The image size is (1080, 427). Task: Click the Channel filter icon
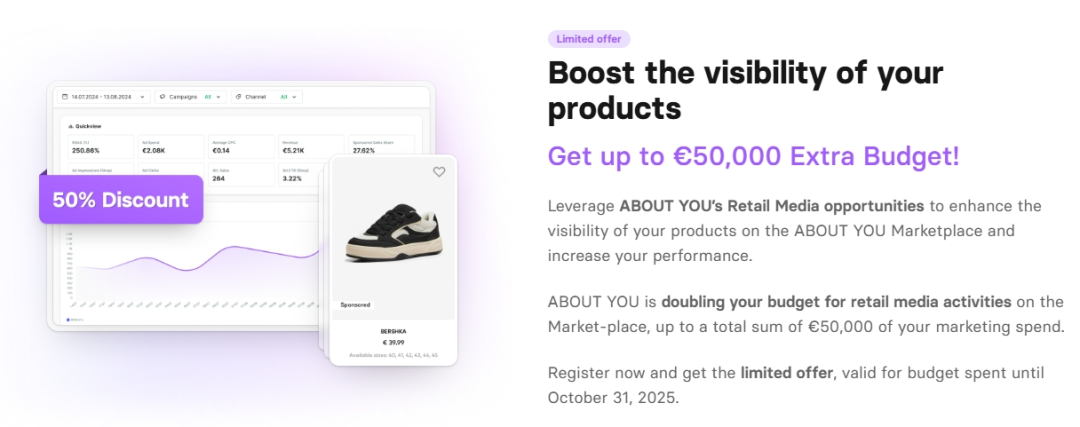click(x=238, y=97)
